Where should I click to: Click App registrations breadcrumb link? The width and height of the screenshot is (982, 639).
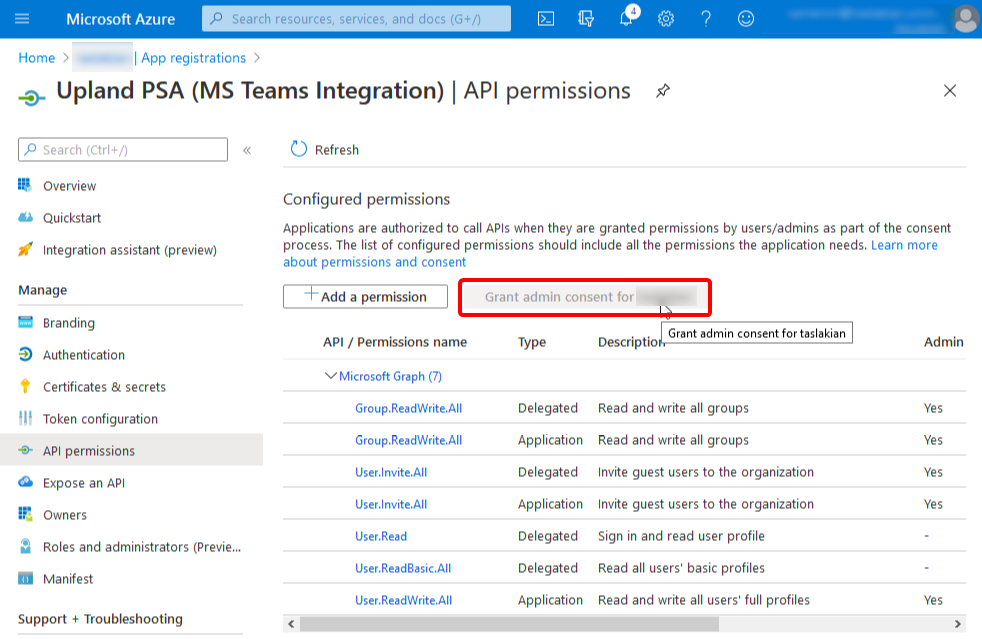[193, 58]
